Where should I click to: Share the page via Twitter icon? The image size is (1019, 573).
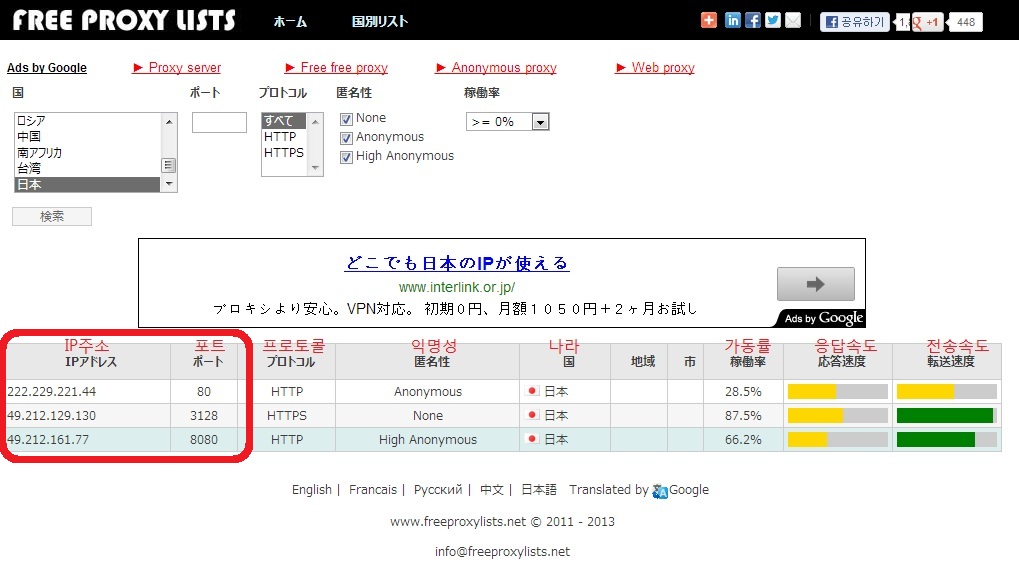773,21
